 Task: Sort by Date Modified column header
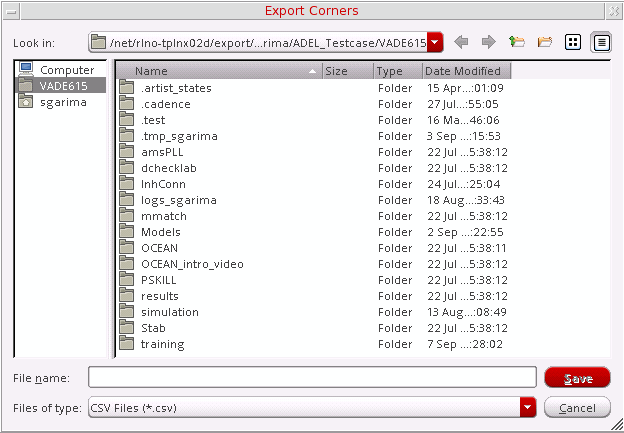[x=466, y=71]
